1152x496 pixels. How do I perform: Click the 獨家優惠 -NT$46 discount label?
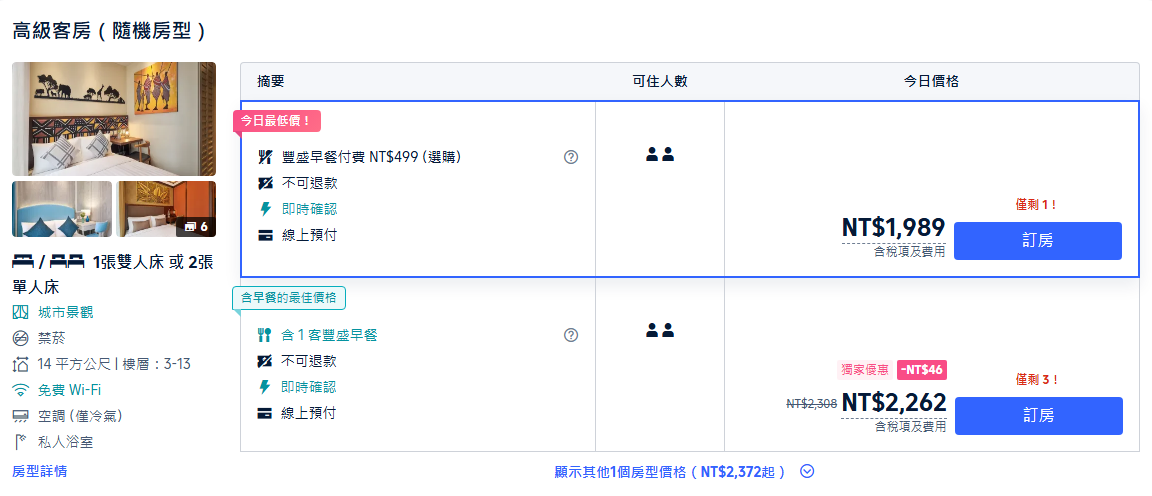coord(892,370)
